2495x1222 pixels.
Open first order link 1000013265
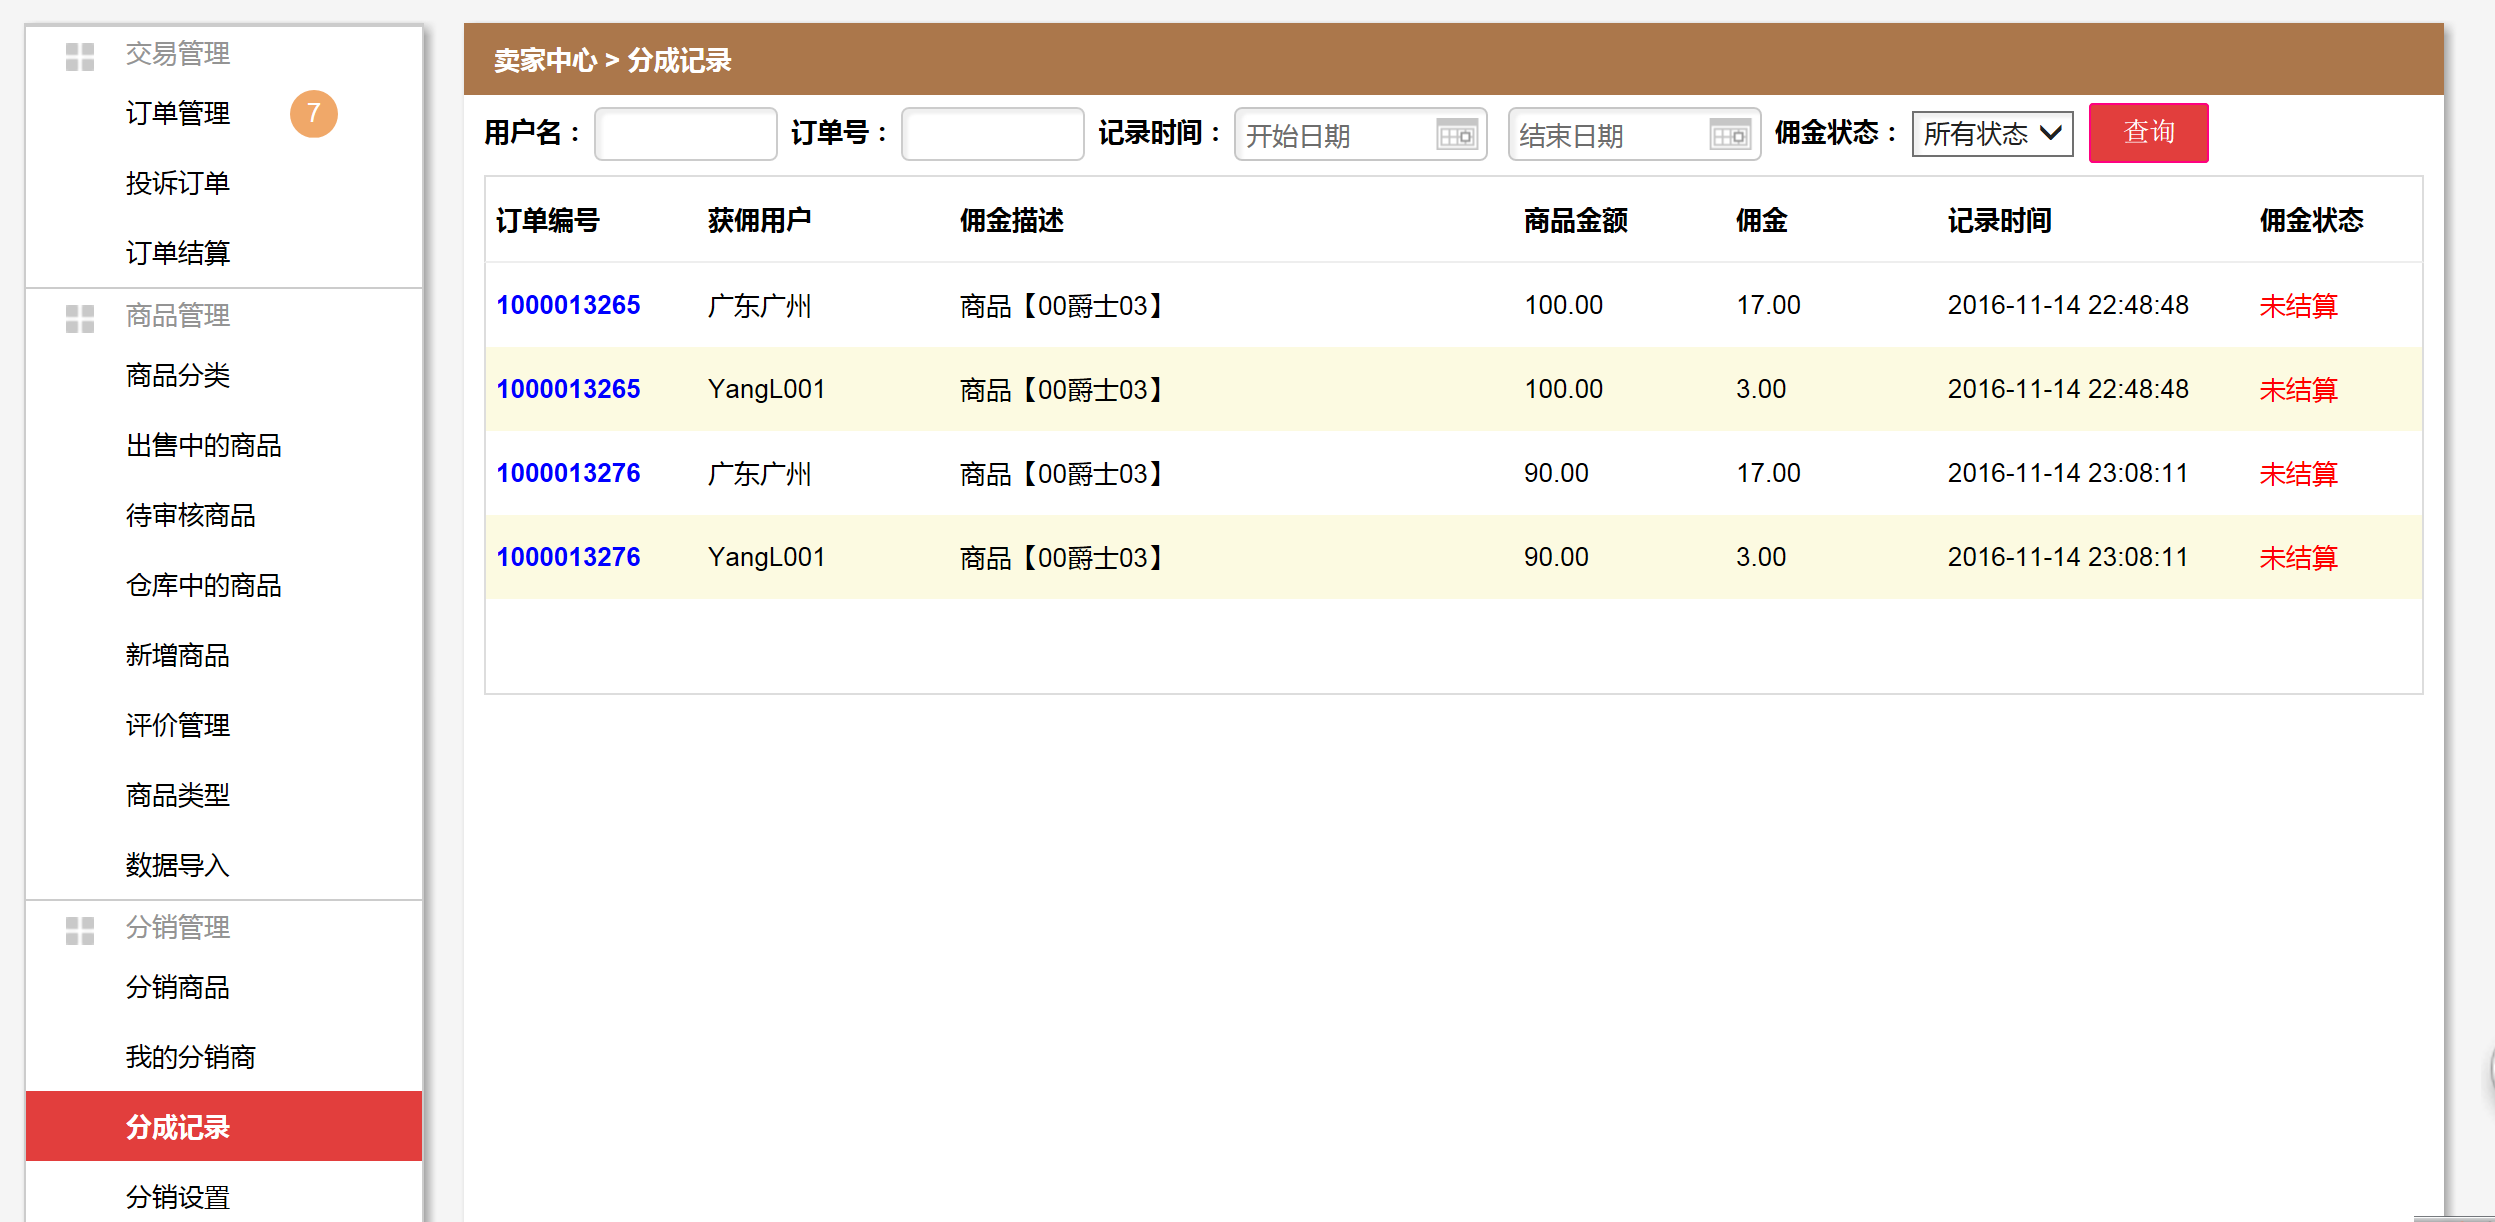pos(568,305)
